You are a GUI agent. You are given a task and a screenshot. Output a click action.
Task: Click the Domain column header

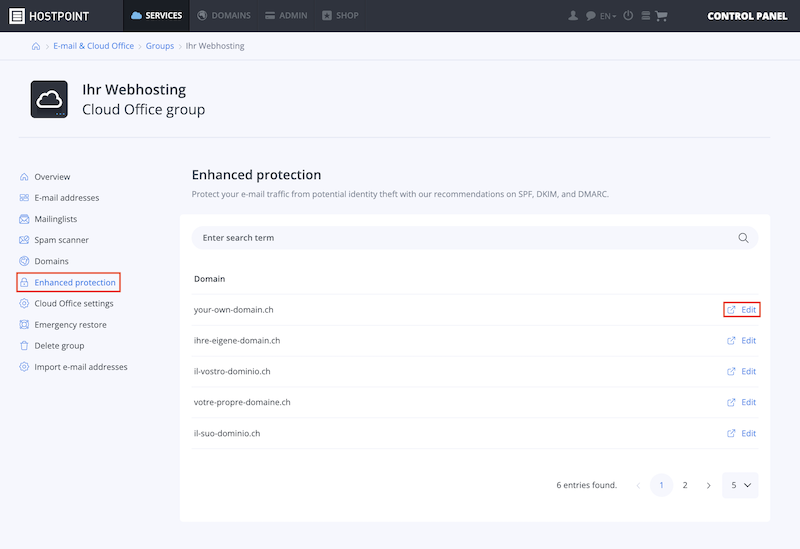coord(210,279)
